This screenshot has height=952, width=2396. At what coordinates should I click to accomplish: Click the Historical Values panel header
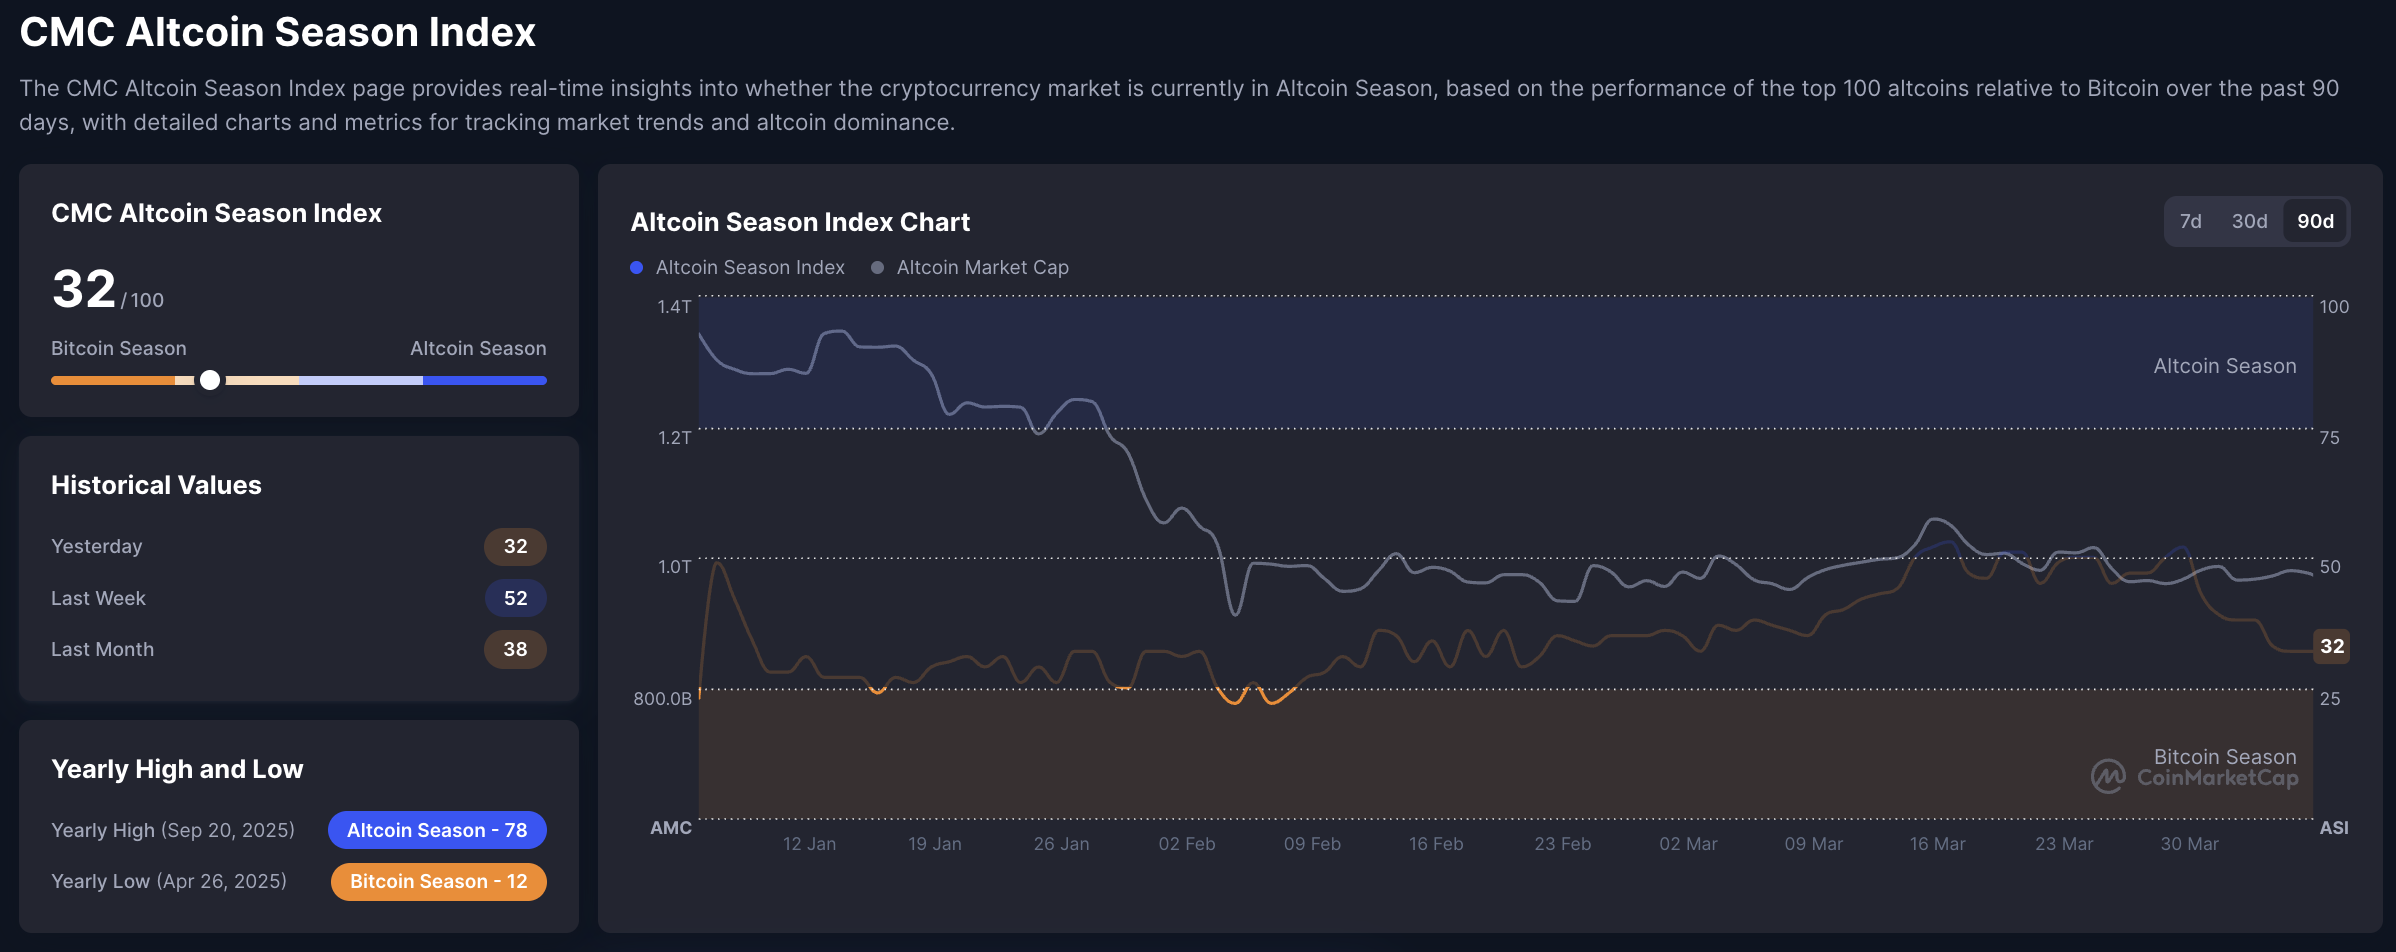pos(156,485)
